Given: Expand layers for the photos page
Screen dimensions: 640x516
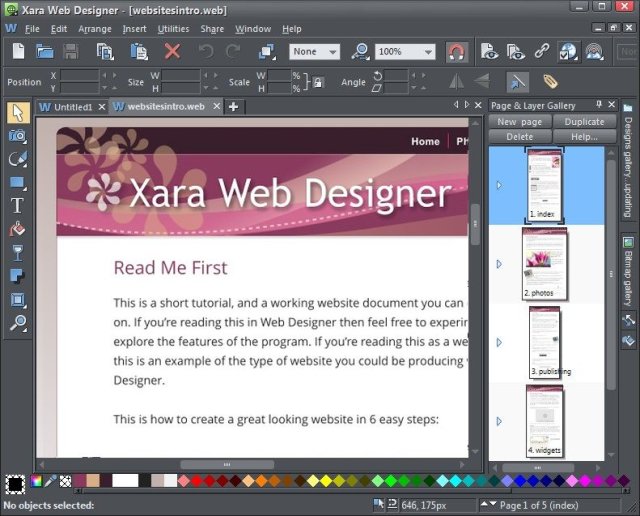Looking at the screenshot, I should (x=499, y=264).
